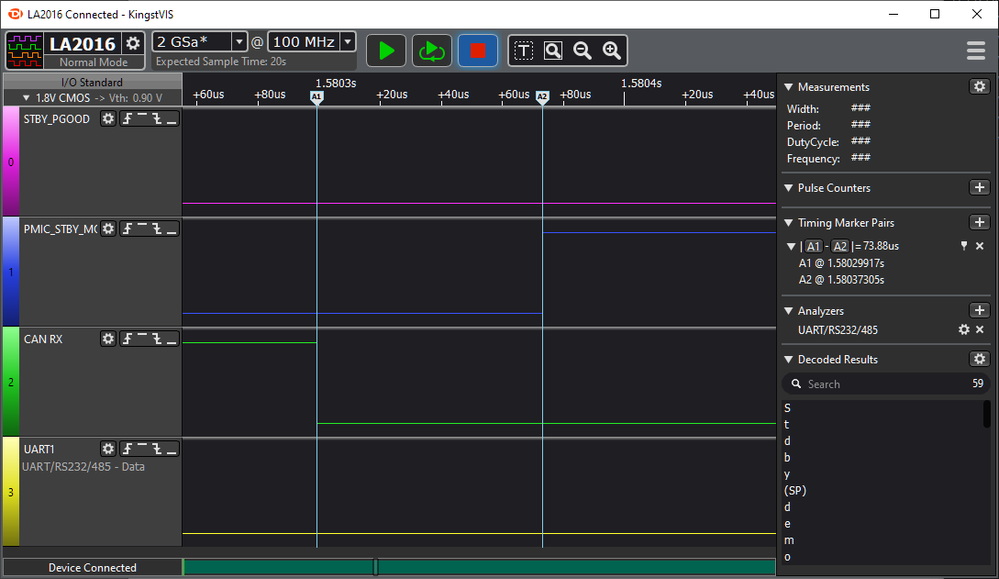Set low level trigger on UART1

tap(171, 449)
